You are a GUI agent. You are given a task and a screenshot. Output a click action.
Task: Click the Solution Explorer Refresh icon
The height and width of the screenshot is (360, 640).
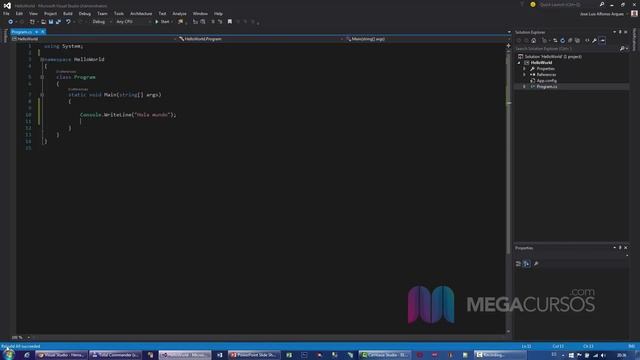coord(562,40)
